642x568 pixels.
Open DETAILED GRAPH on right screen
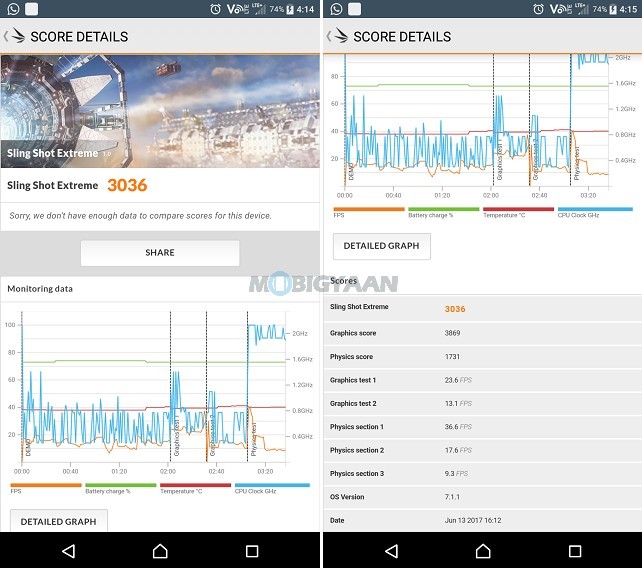[x=382, y=246]
